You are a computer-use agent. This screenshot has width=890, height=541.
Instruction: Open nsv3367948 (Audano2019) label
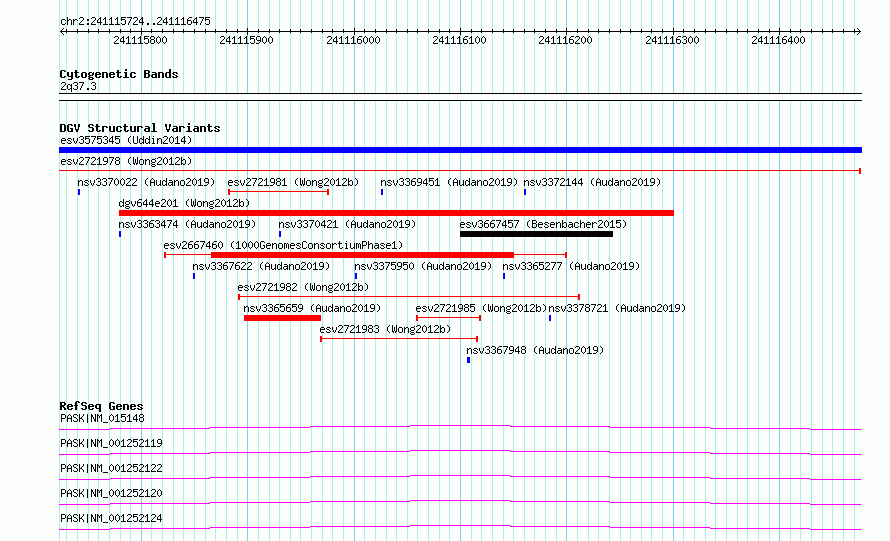pyautogui.click(x=535, y=350)
